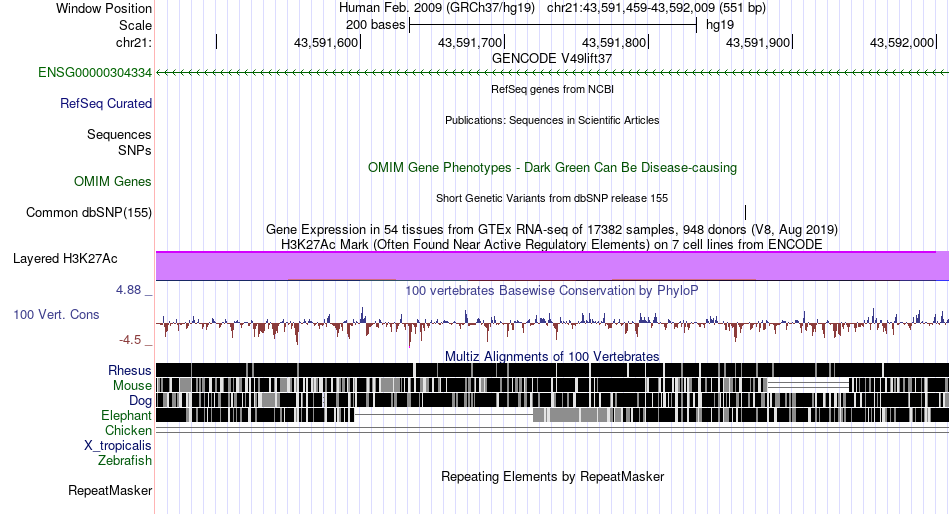
Task: Click the ENSG00000304334 gene label
Action: [95, 73]
